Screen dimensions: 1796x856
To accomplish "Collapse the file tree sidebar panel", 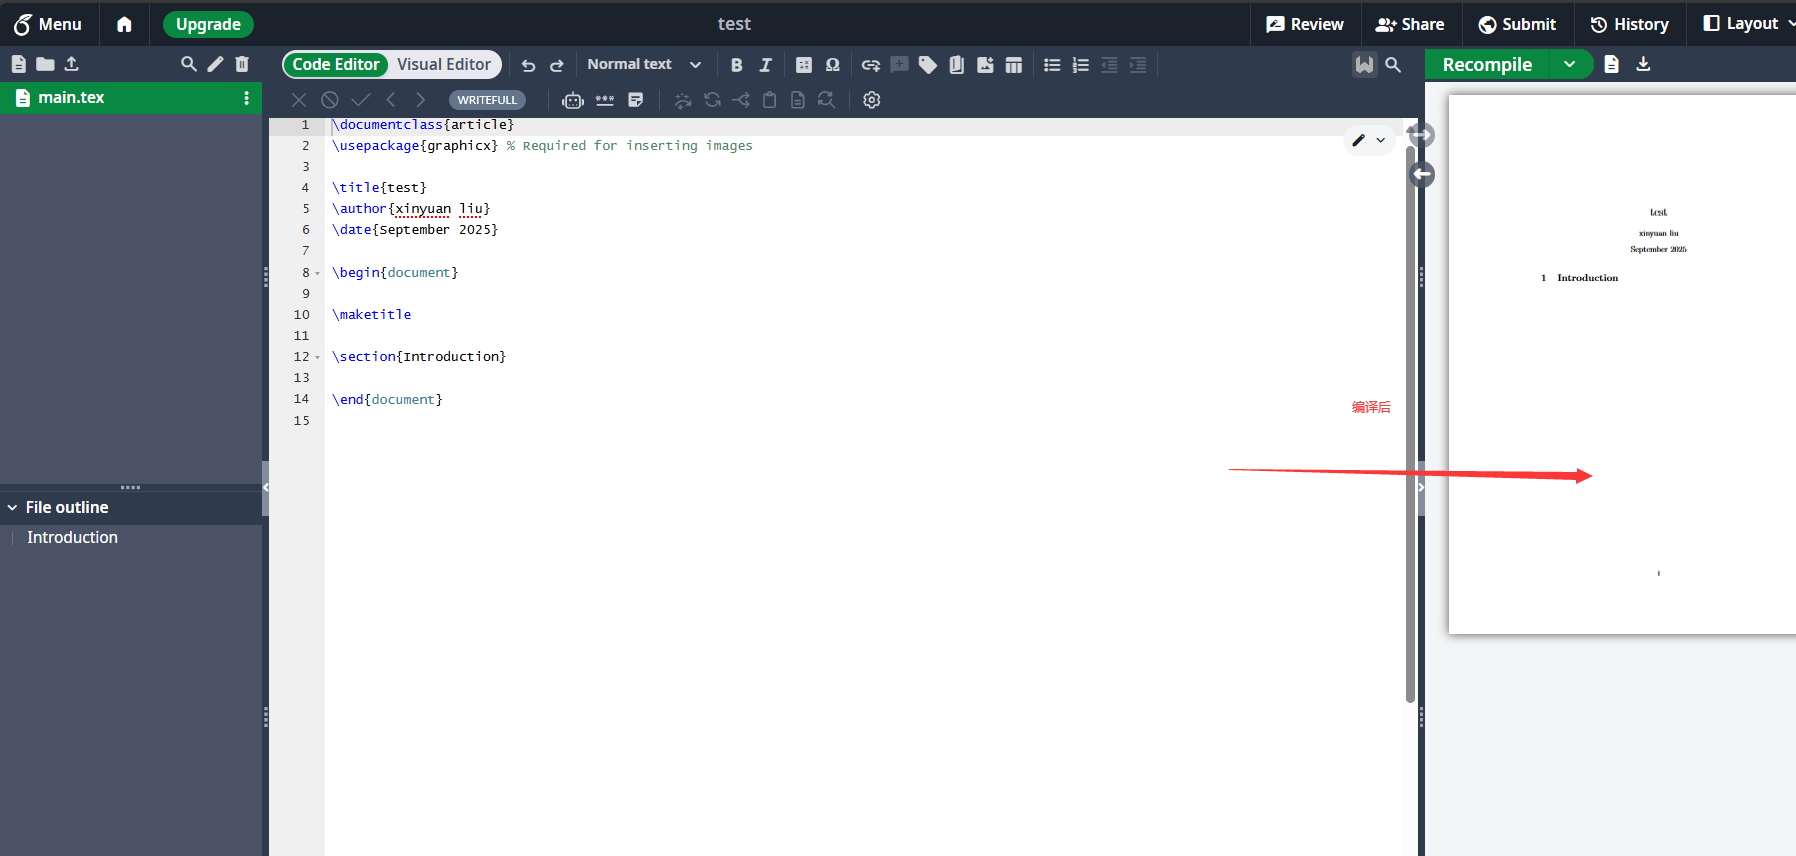I will point(266,487).
